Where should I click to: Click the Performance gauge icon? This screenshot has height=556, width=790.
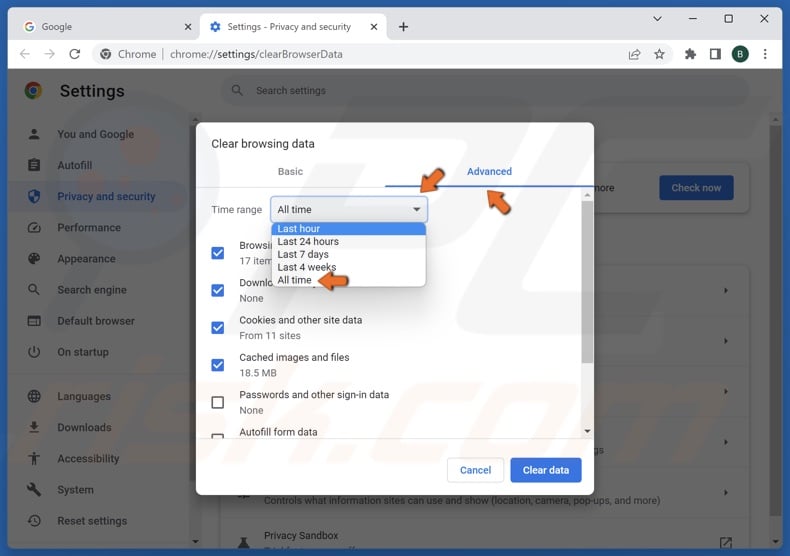(x=34, y=228)
